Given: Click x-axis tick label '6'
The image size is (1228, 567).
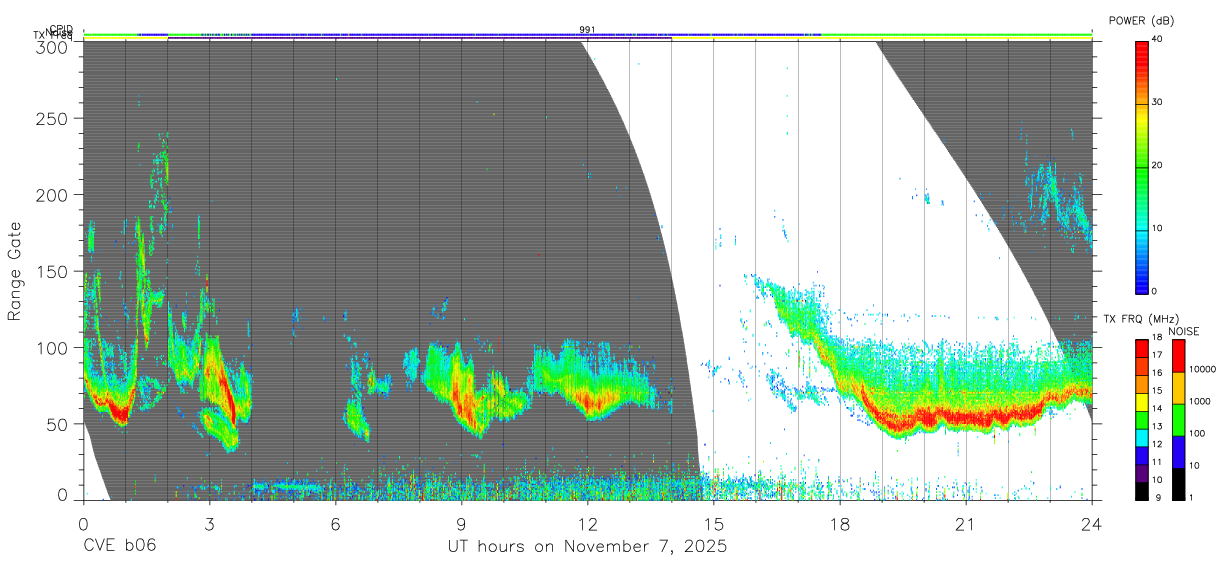Looking at the screenshot, I should click(335, 523).
